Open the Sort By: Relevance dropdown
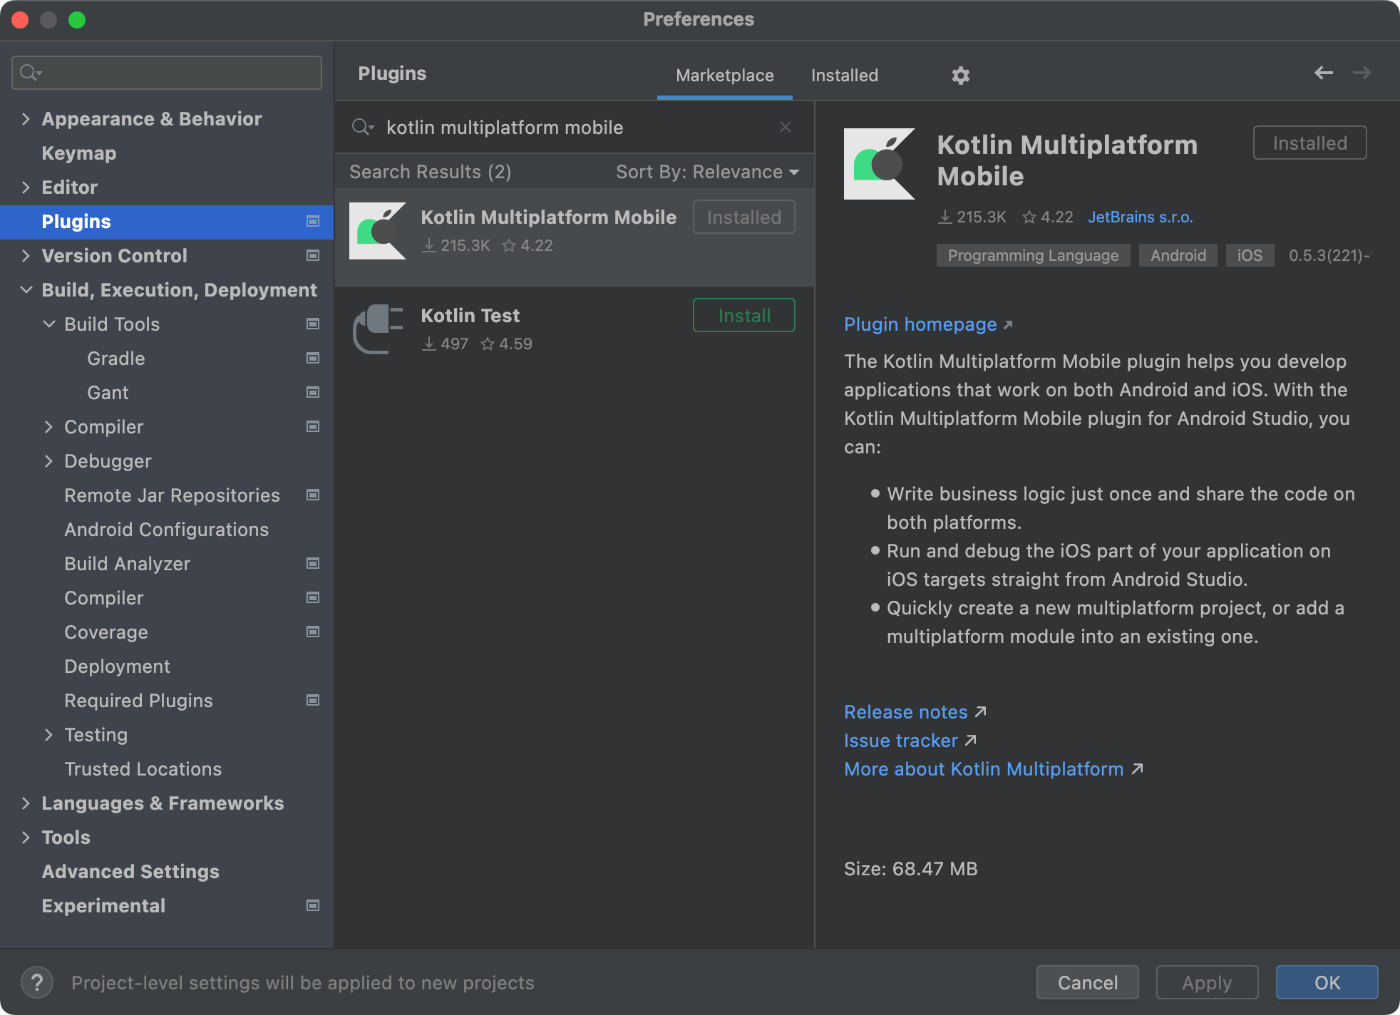Viewport: 1400px width, 1015px height. pyautogui.click(x=707, y=172)
